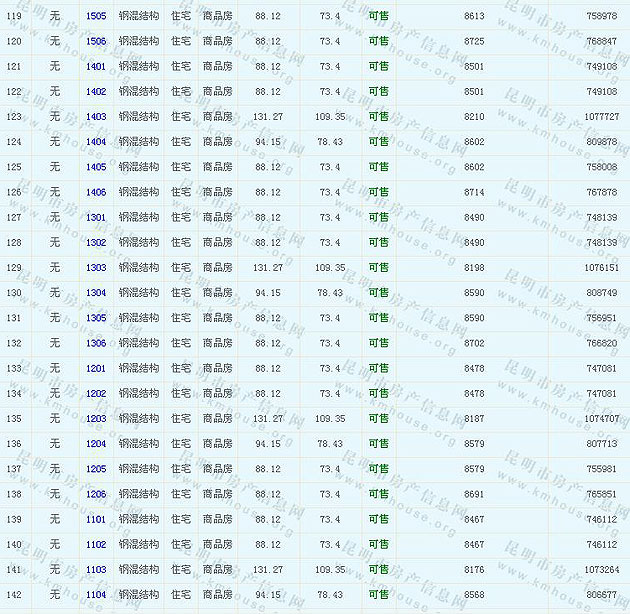Click 可售 status in row 142

(x=379, y=595)
